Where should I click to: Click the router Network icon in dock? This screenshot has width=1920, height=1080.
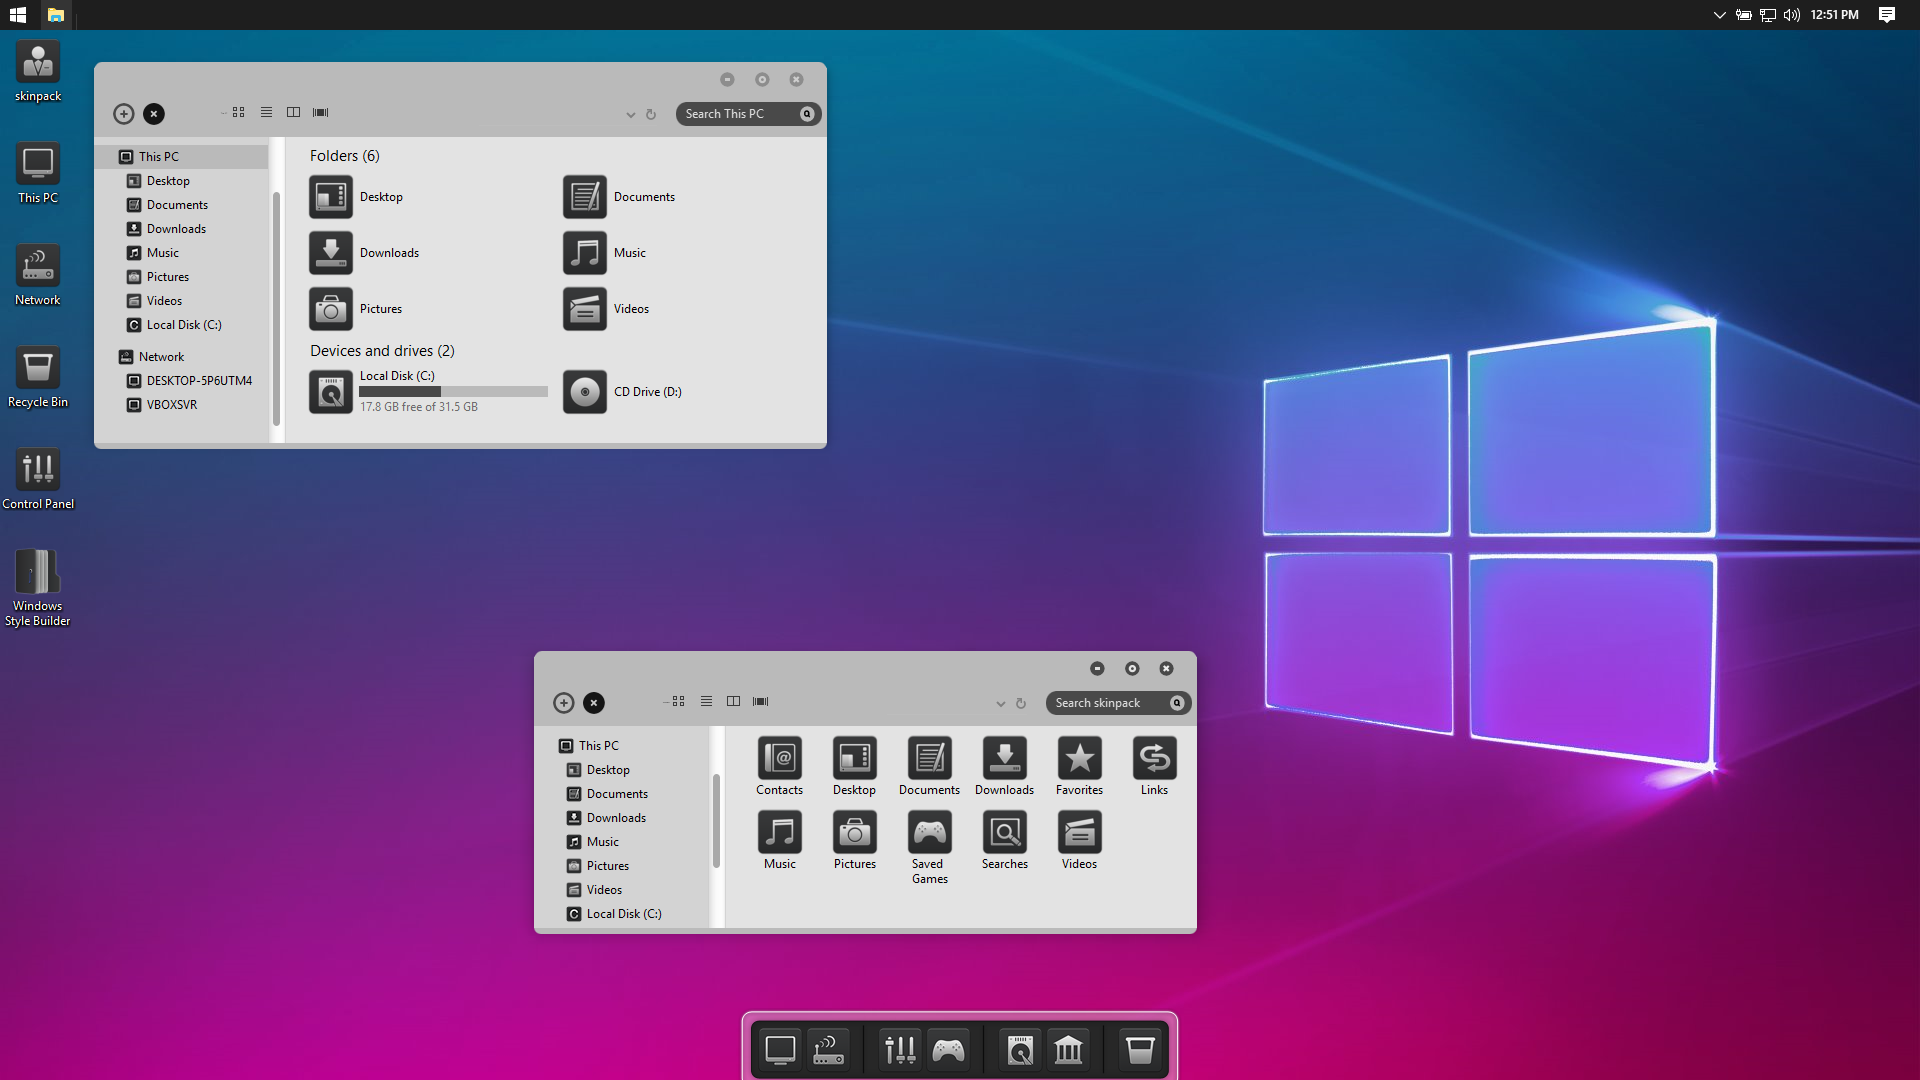click(x=828, y=1050)
